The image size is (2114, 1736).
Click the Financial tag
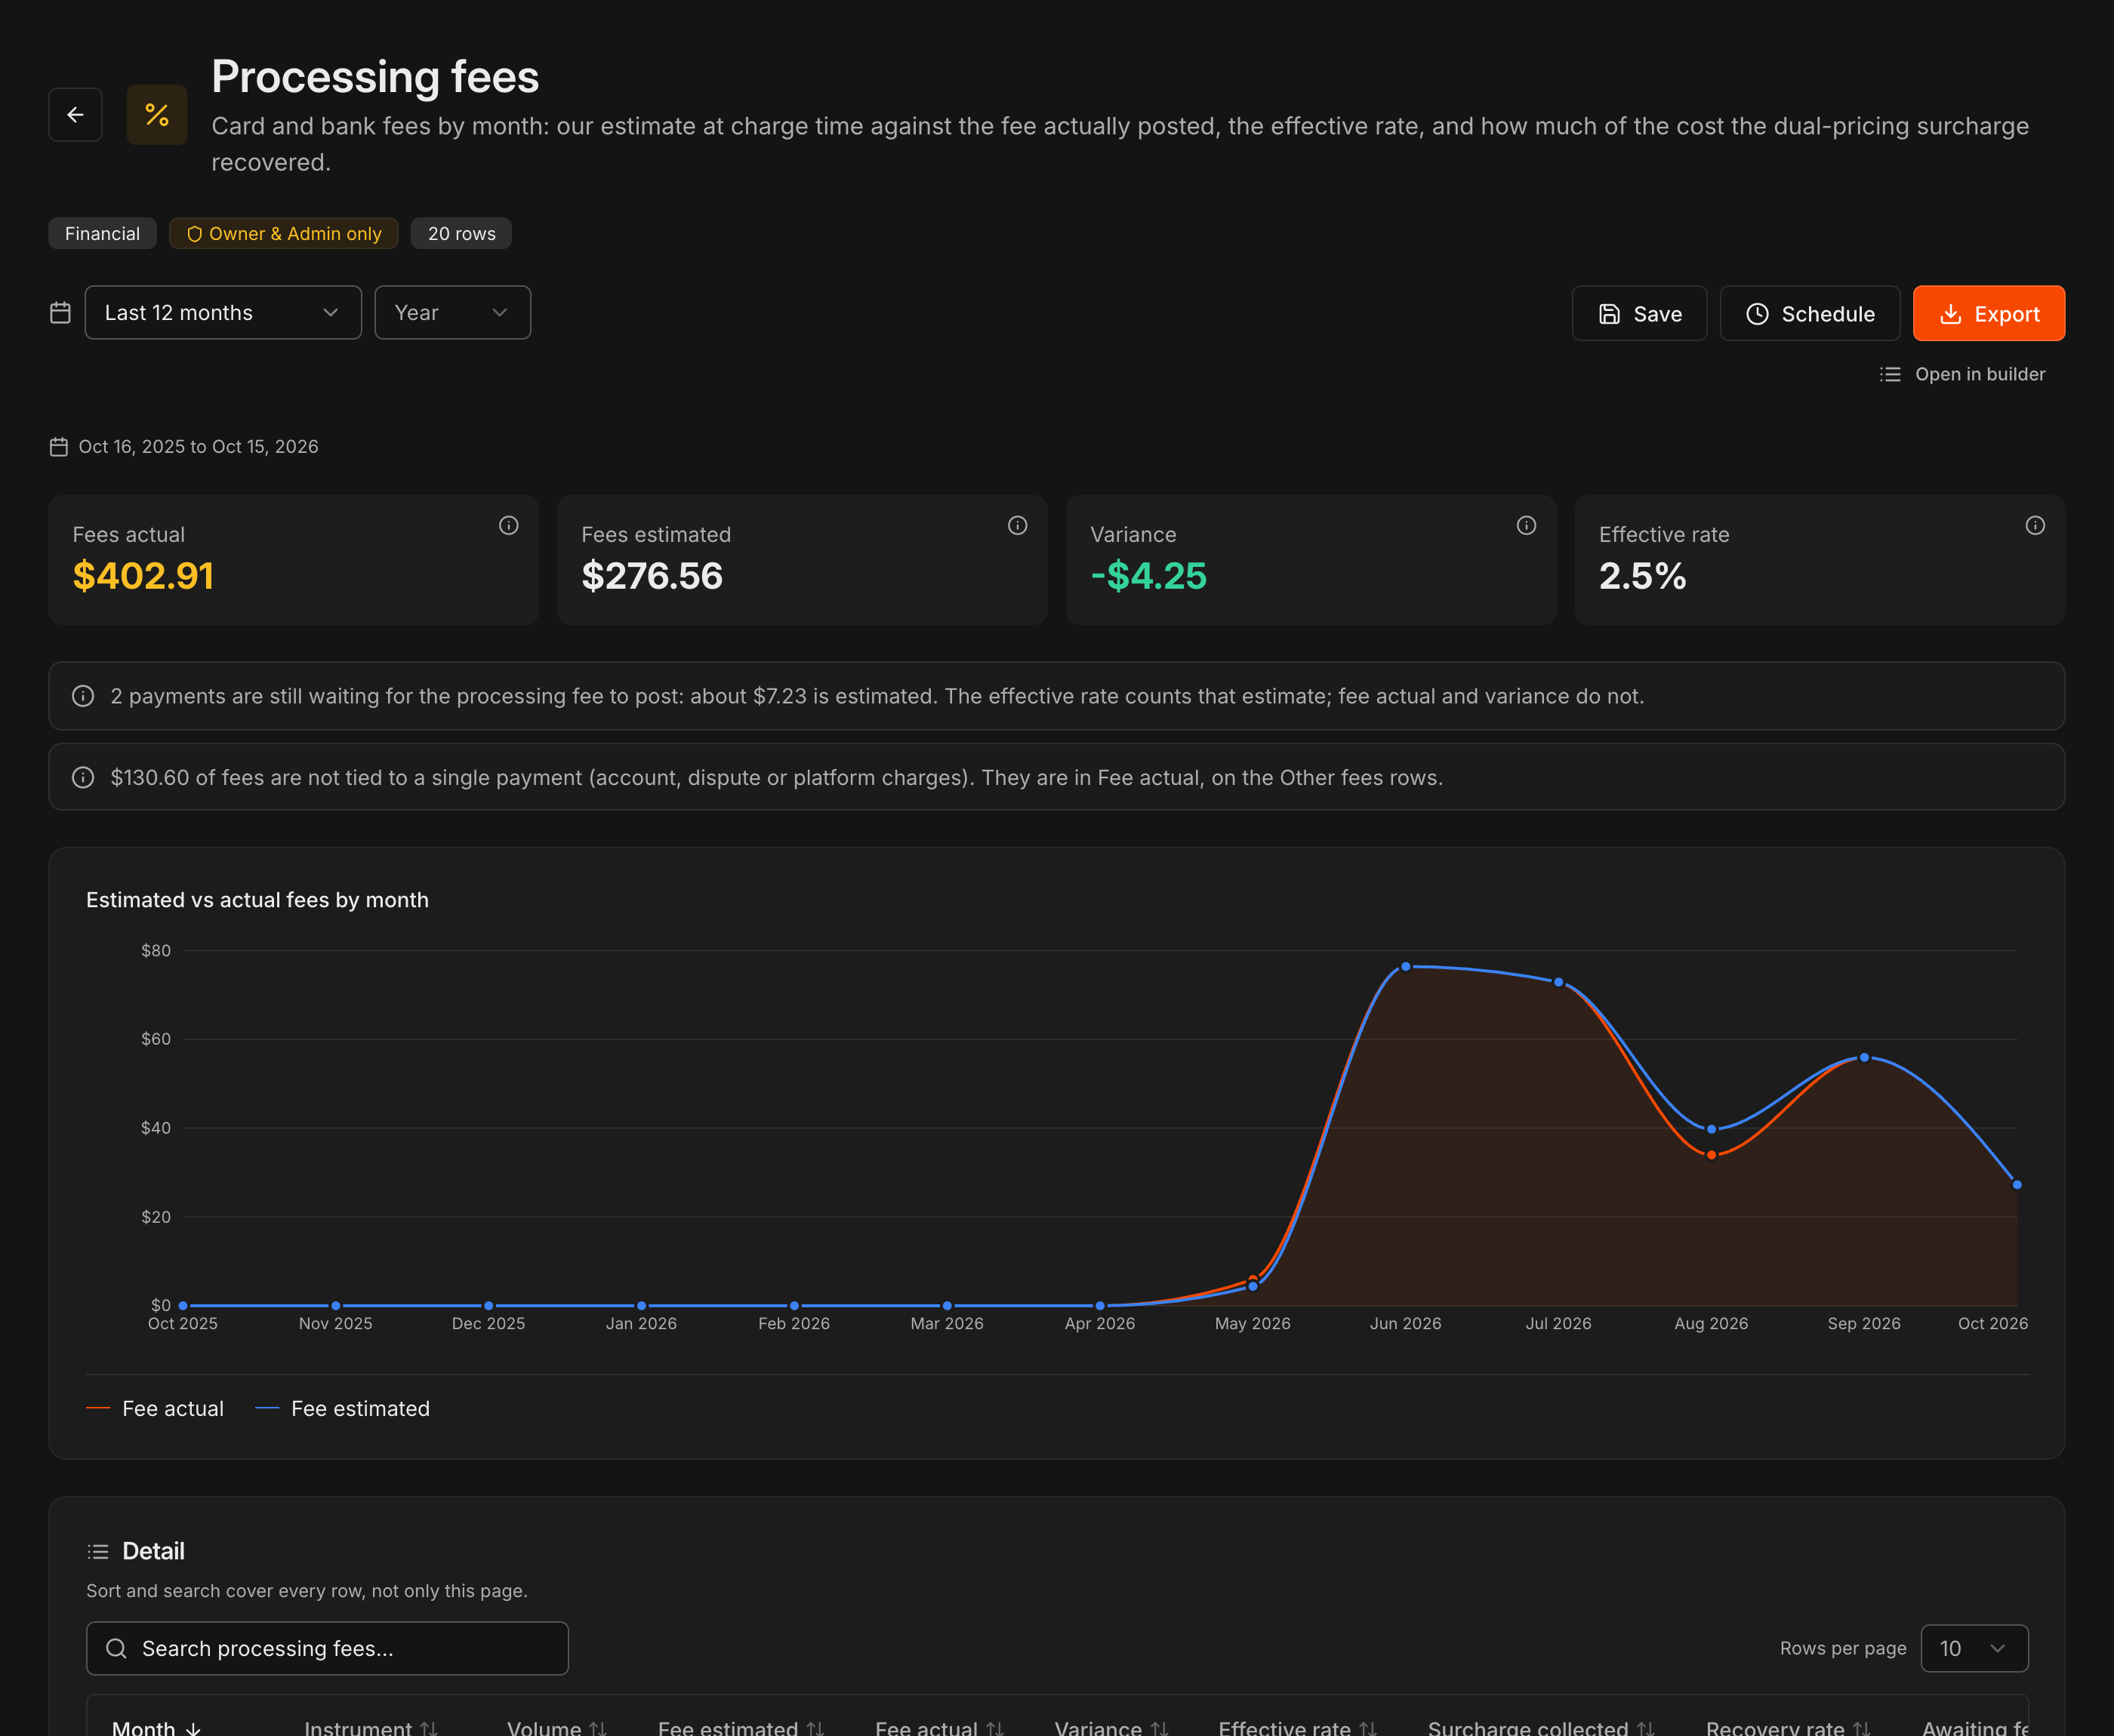click(x=102, y=233)
